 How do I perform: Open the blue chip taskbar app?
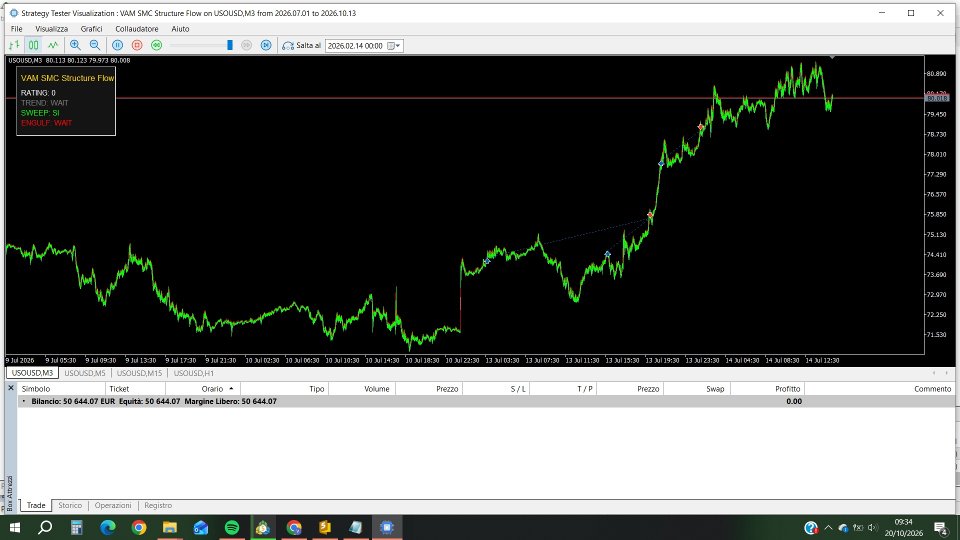coord(387,527)
